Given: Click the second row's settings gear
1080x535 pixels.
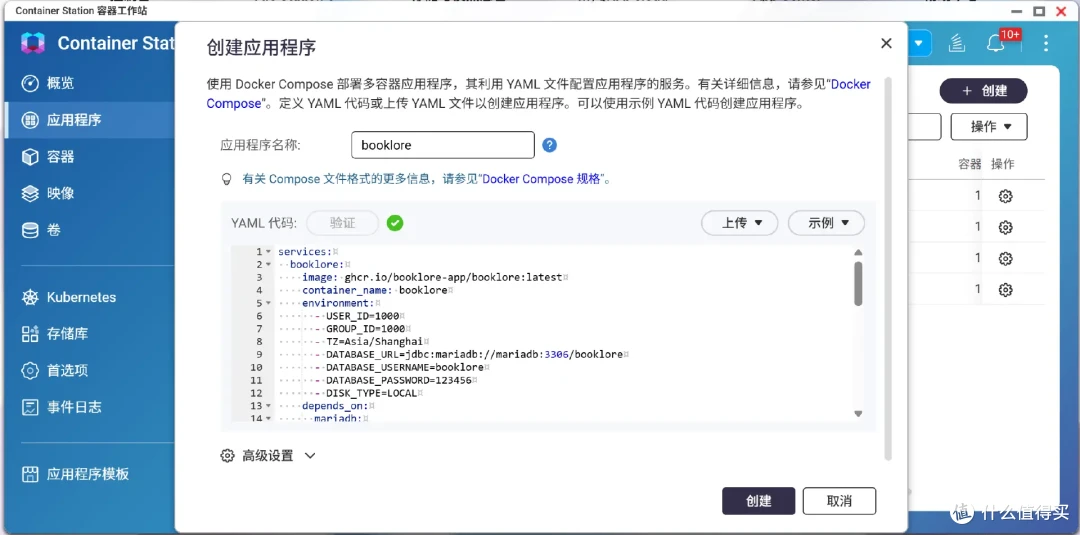Looking at the screenshot, I should pyautogui.click(x=1006, y=227).
